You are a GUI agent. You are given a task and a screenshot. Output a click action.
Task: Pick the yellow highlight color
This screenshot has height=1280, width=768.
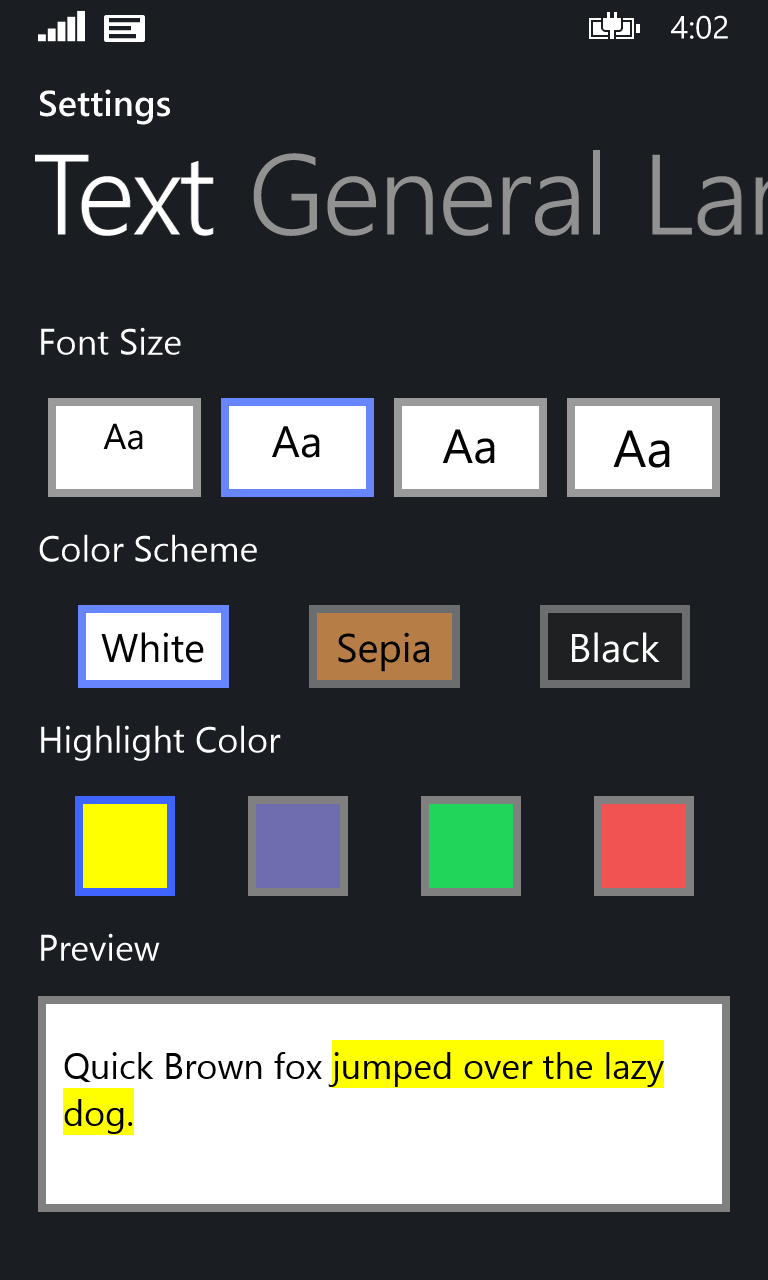[125, 846]
